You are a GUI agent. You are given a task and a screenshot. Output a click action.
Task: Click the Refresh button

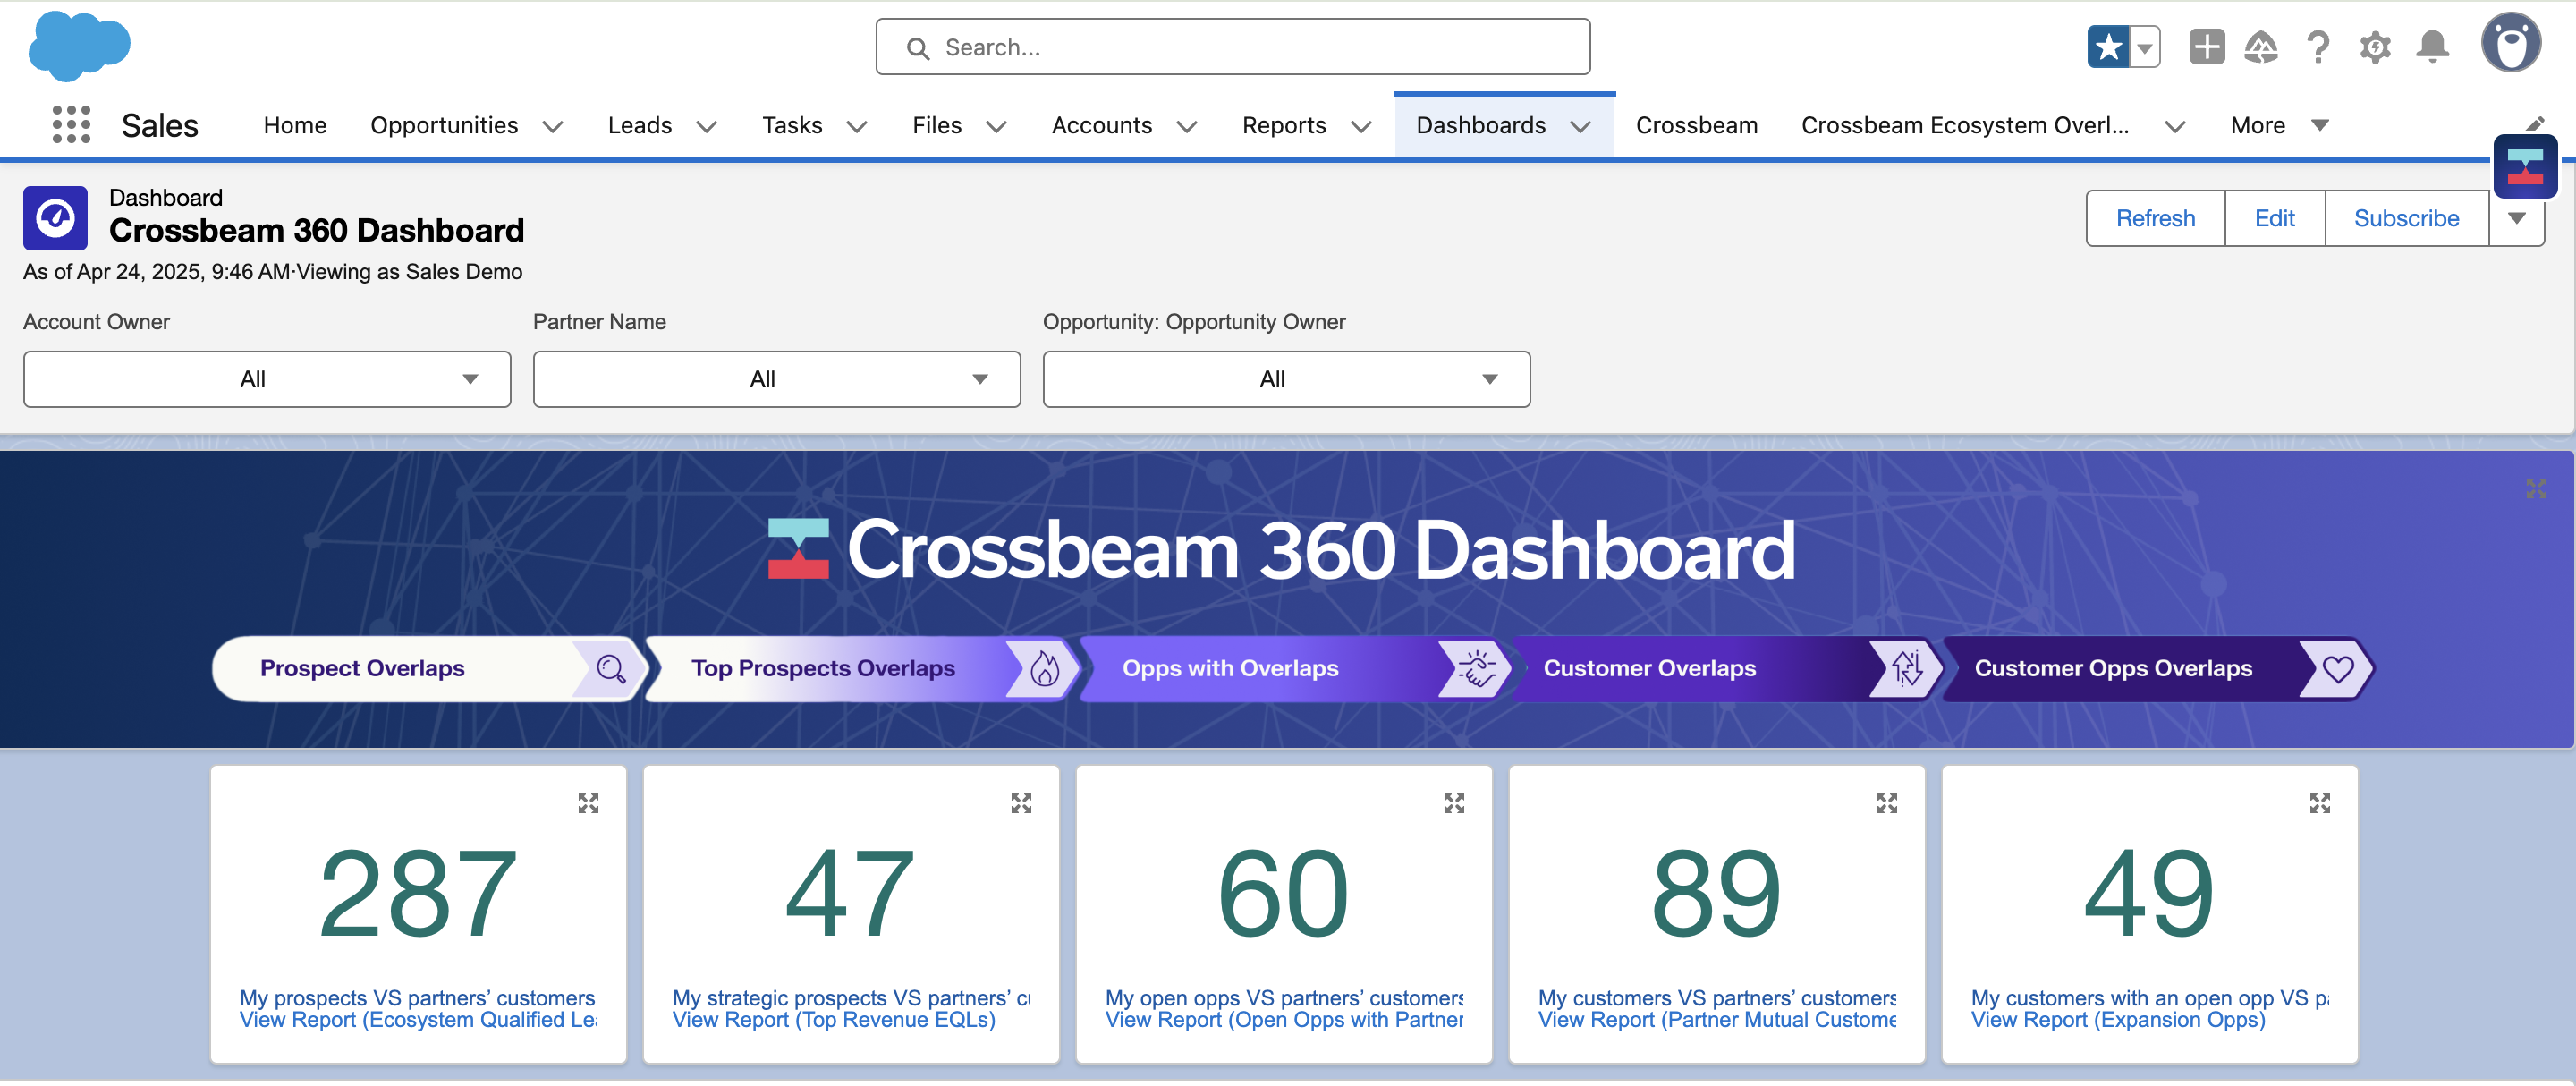pos(2155,218)
